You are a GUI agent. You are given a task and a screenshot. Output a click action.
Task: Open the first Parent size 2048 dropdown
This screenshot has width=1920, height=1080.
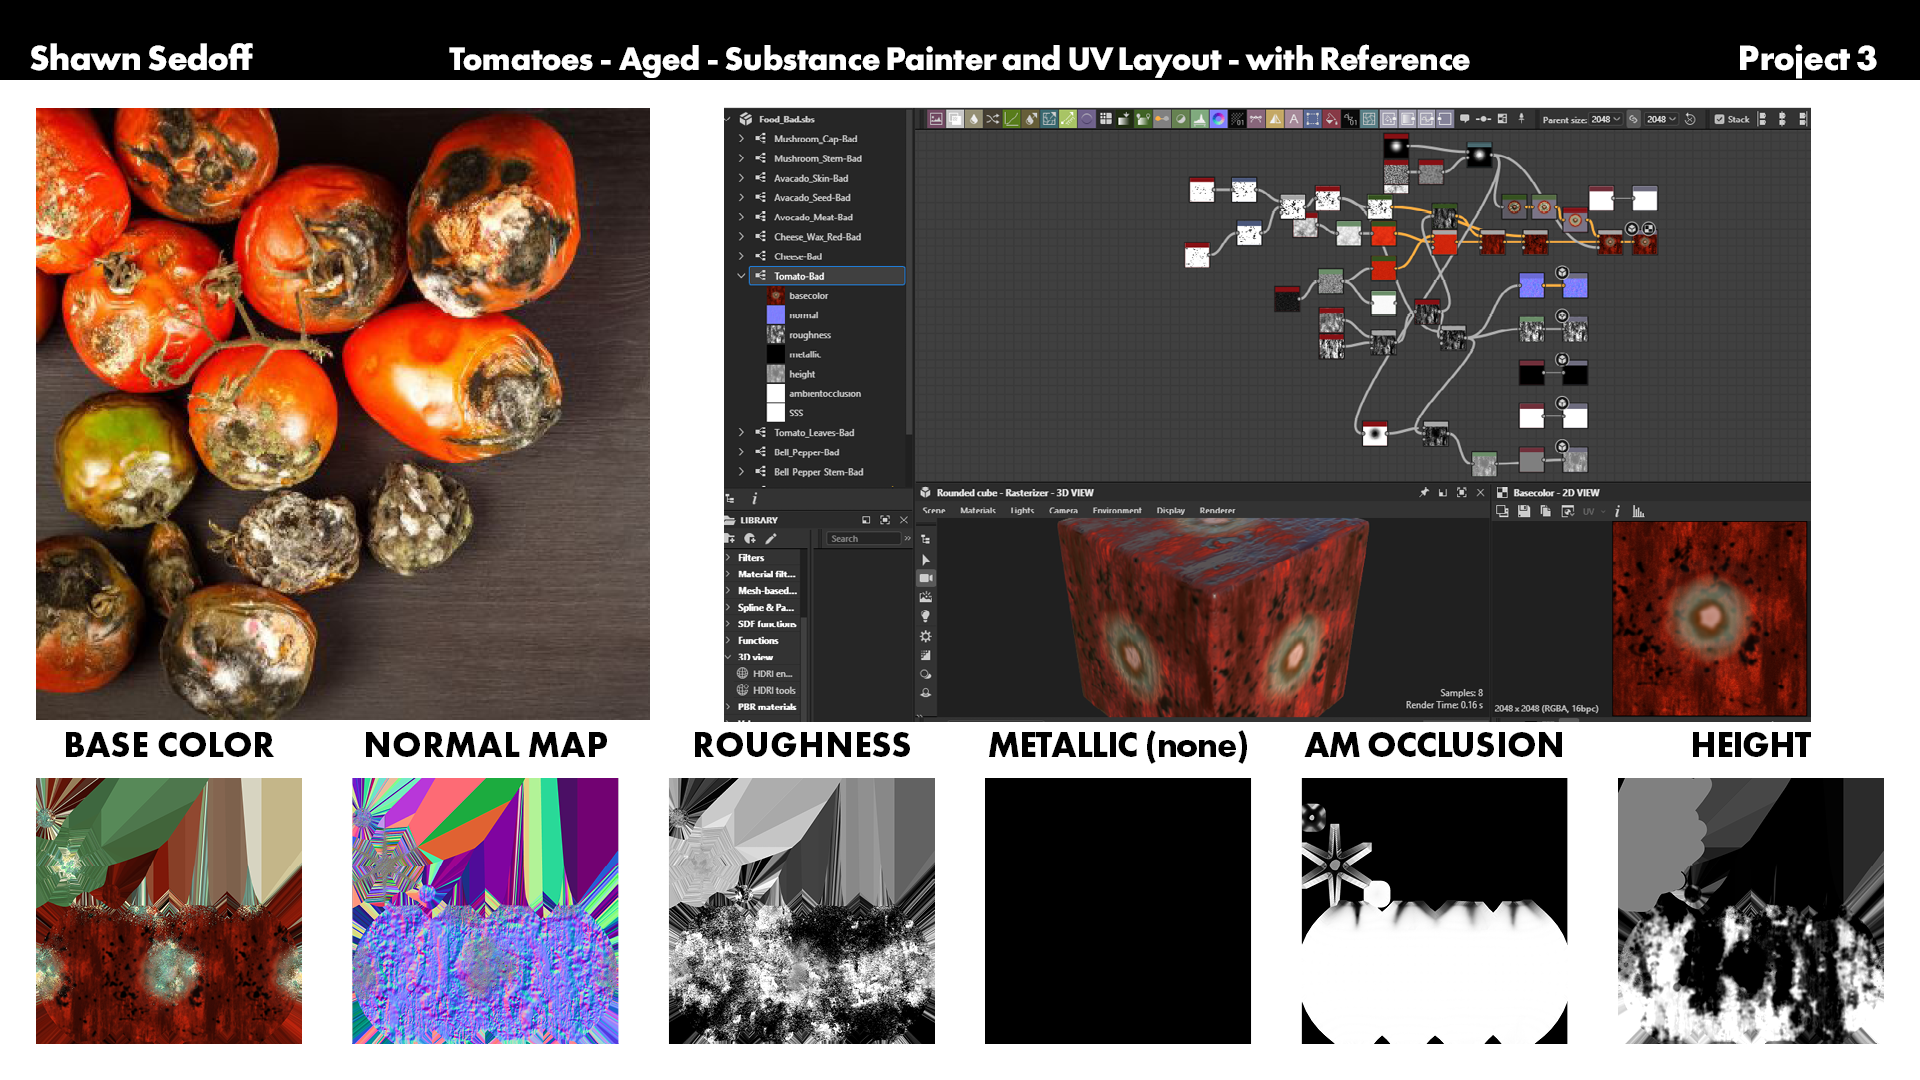point(1606,119)
